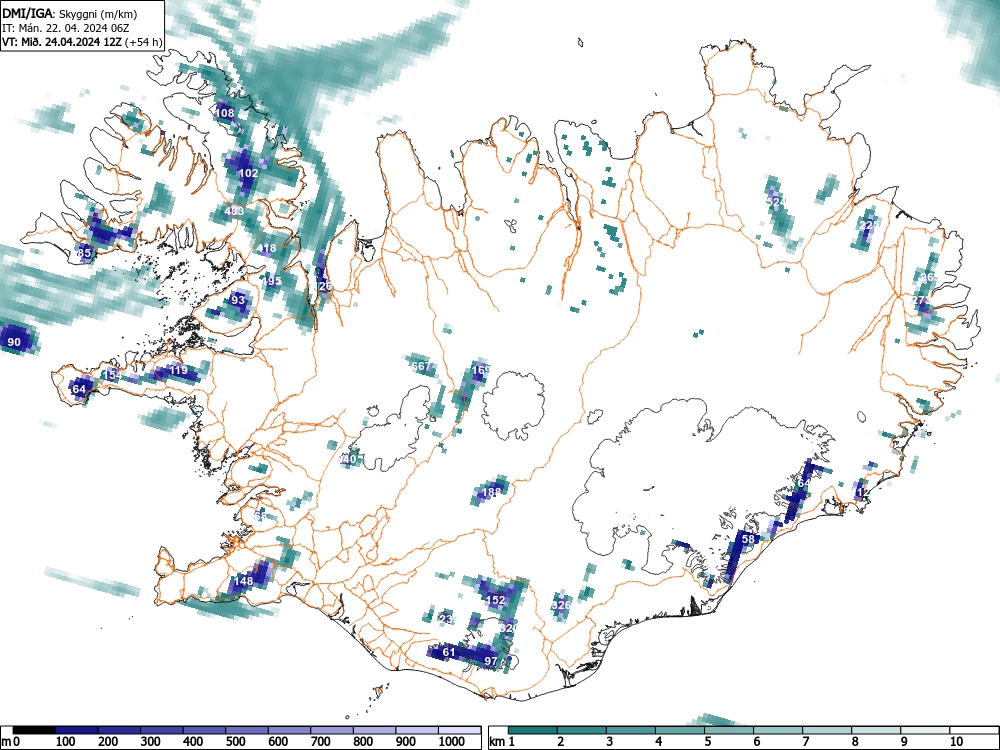The image size is (1000, 750).
Task: Click the 85 visibility value label
Action: click(x=85, y=253)
